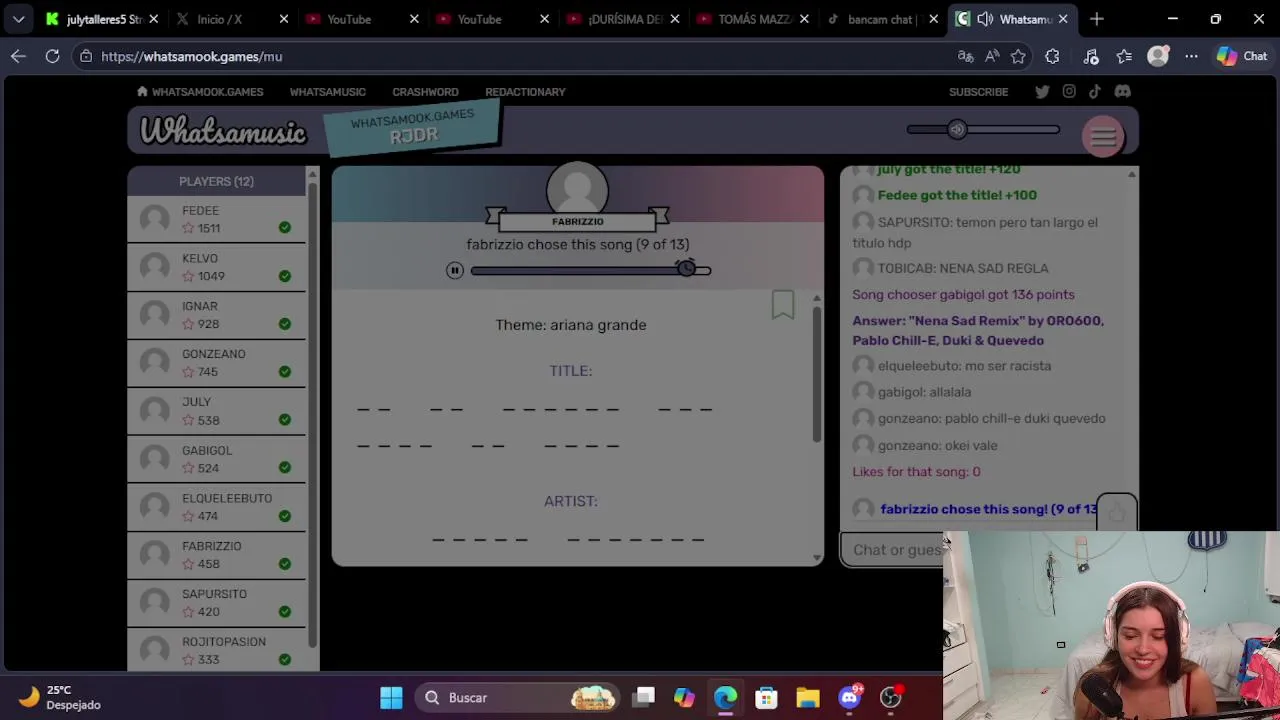
Task: Select player SAPURSITO in the list
Action: click(x=216, y=603)
